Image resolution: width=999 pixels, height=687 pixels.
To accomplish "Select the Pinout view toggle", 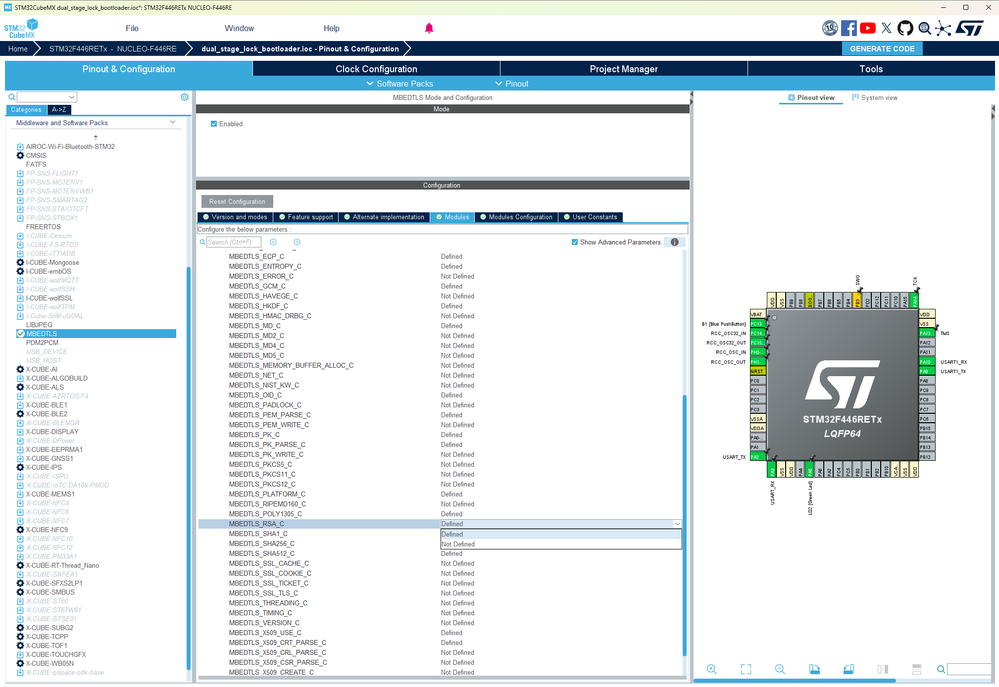I will pyautogui.click(x=810, y=98).
